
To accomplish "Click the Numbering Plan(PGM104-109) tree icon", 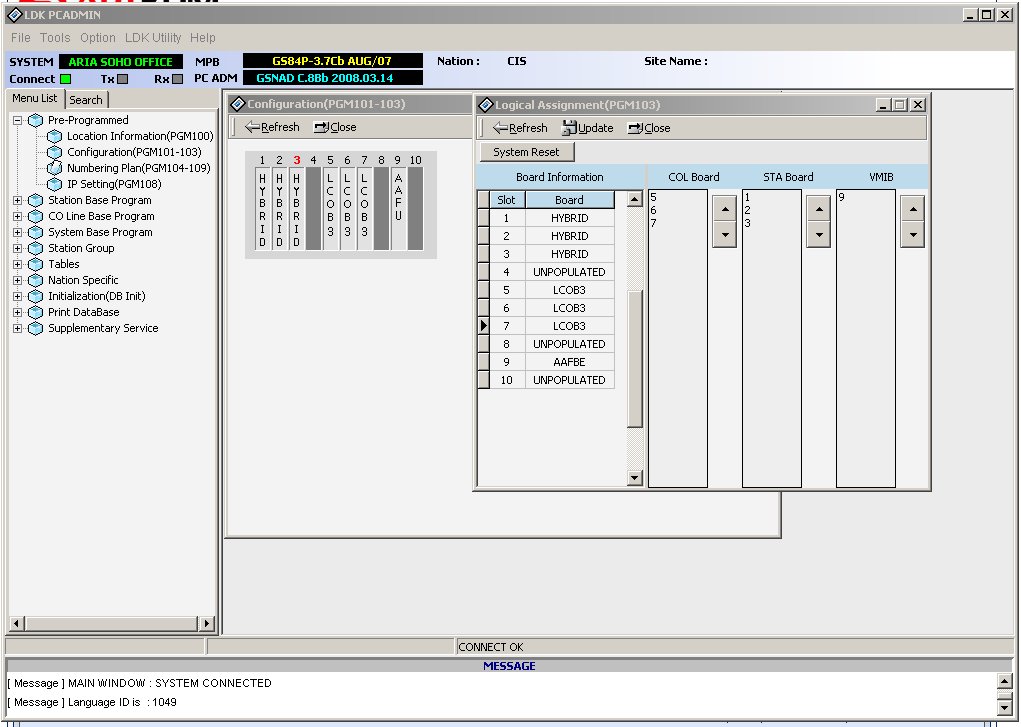I will pos(55,168).
